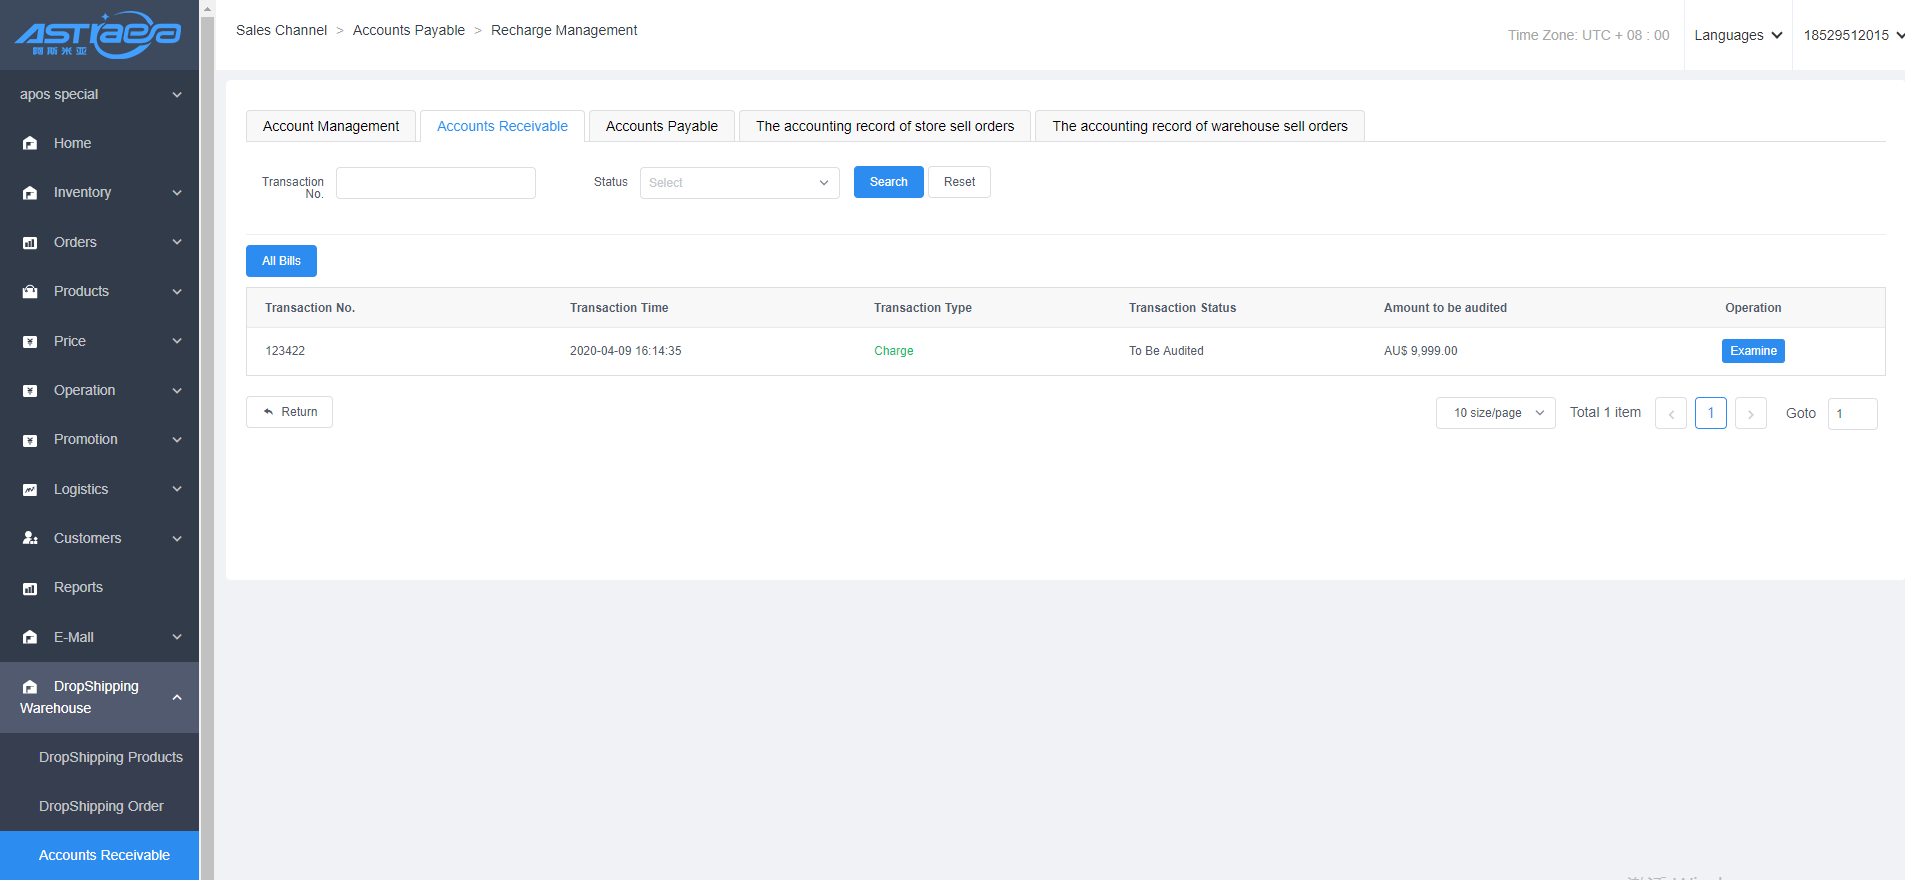The image size is (1905, 880).
Task: Click the Astiaea logo in sidebar
Action: (98, 35)
